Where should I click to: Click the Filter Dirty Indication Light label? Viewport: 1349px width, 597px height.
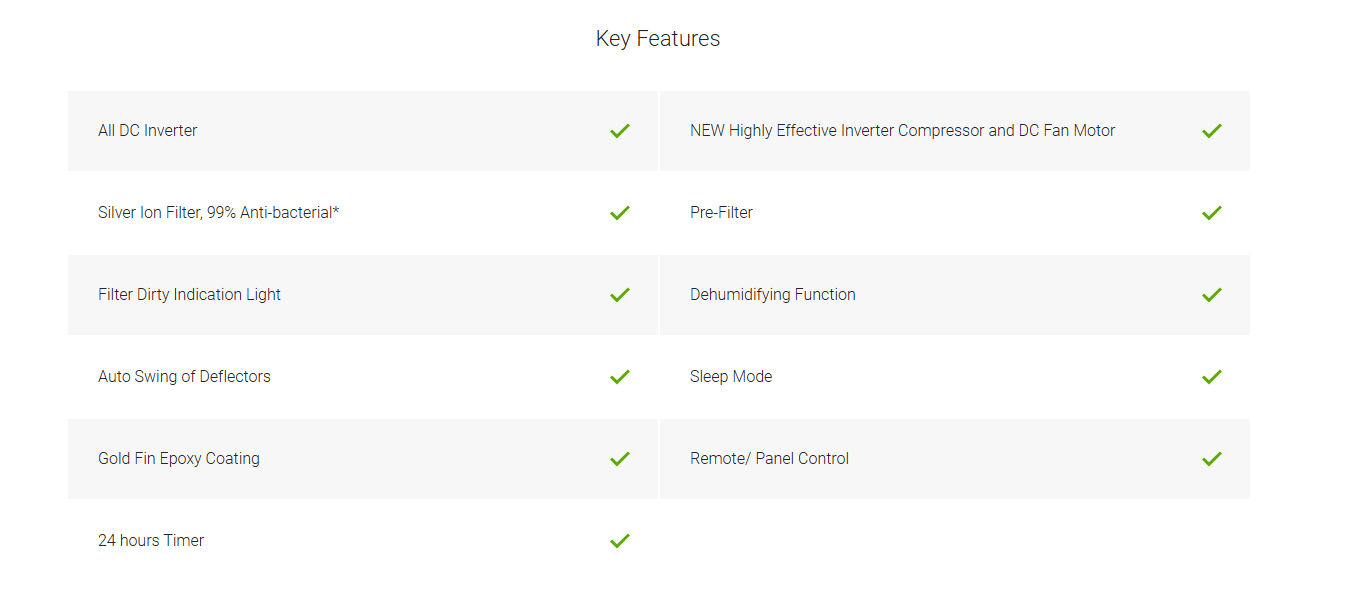[190, 295]
